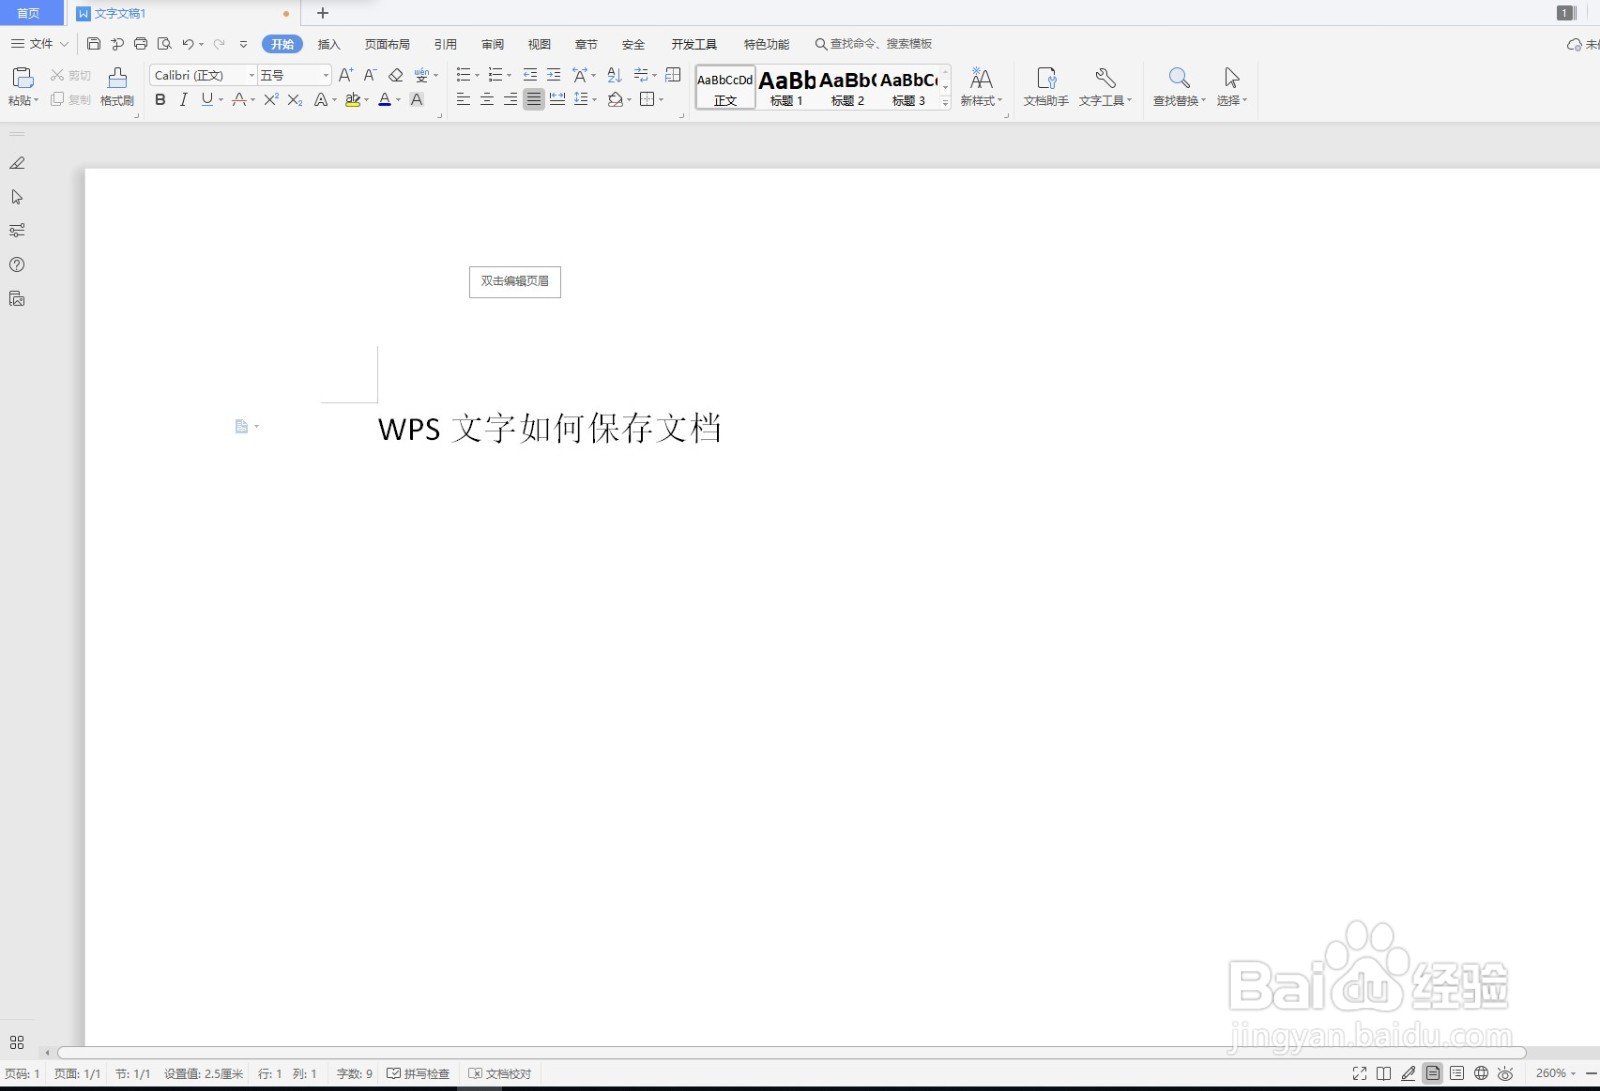Viewport: 1600px width, 1091px height.
Task: Open the 视图 ribbon tab
Action: tap(539, 44)
